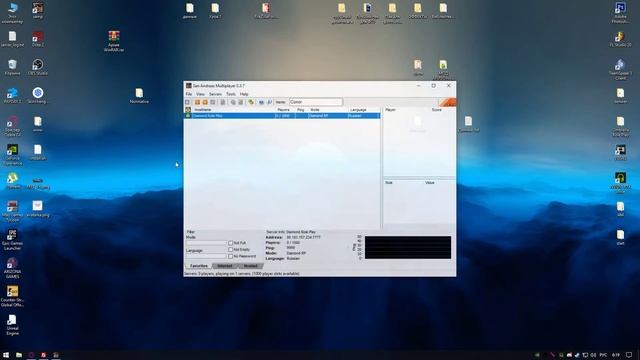Open the notification center in taskbar
640x360 pixels.
(629, 355)
